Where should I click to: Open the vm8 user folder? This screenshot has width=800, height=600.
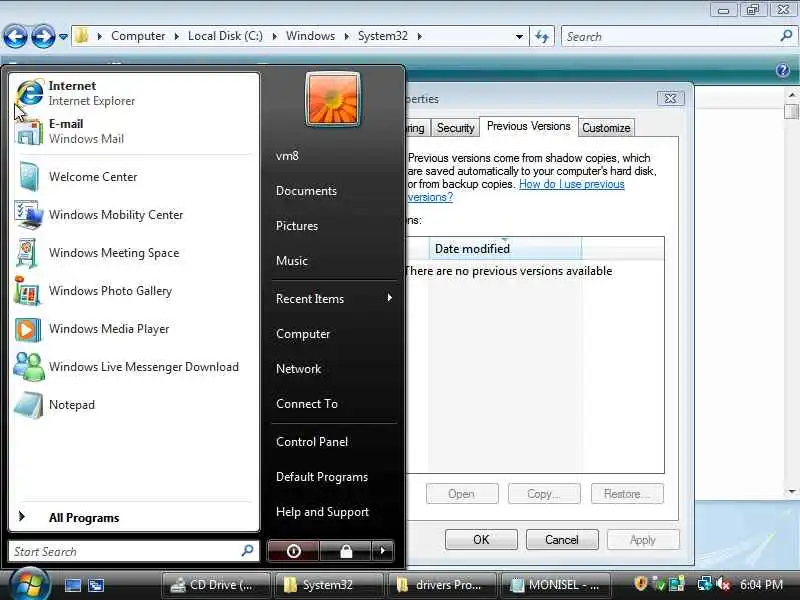(x=287, y=156)
